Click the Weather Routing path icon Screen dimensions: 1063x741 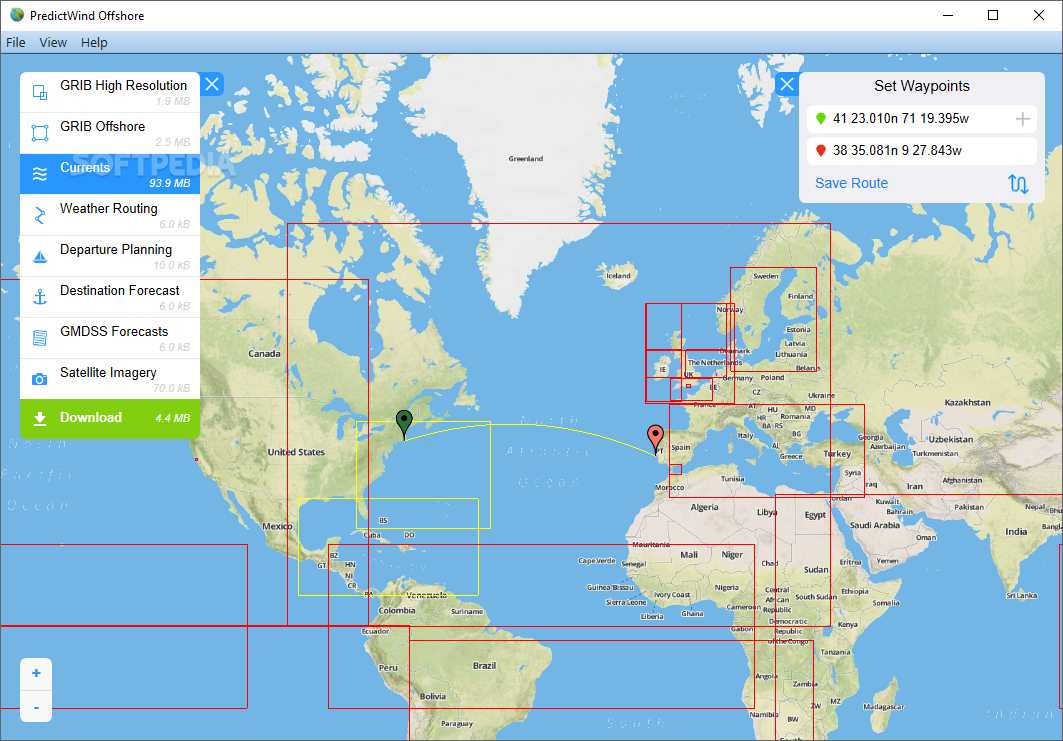40,216
